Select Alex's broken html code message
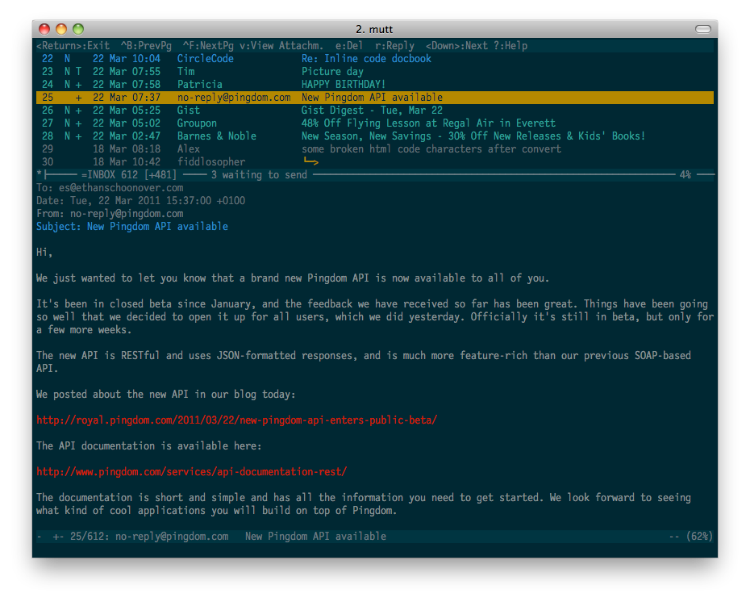Image resolution: width=750 pixels, height=602 pixels. (x=375, y=149)
